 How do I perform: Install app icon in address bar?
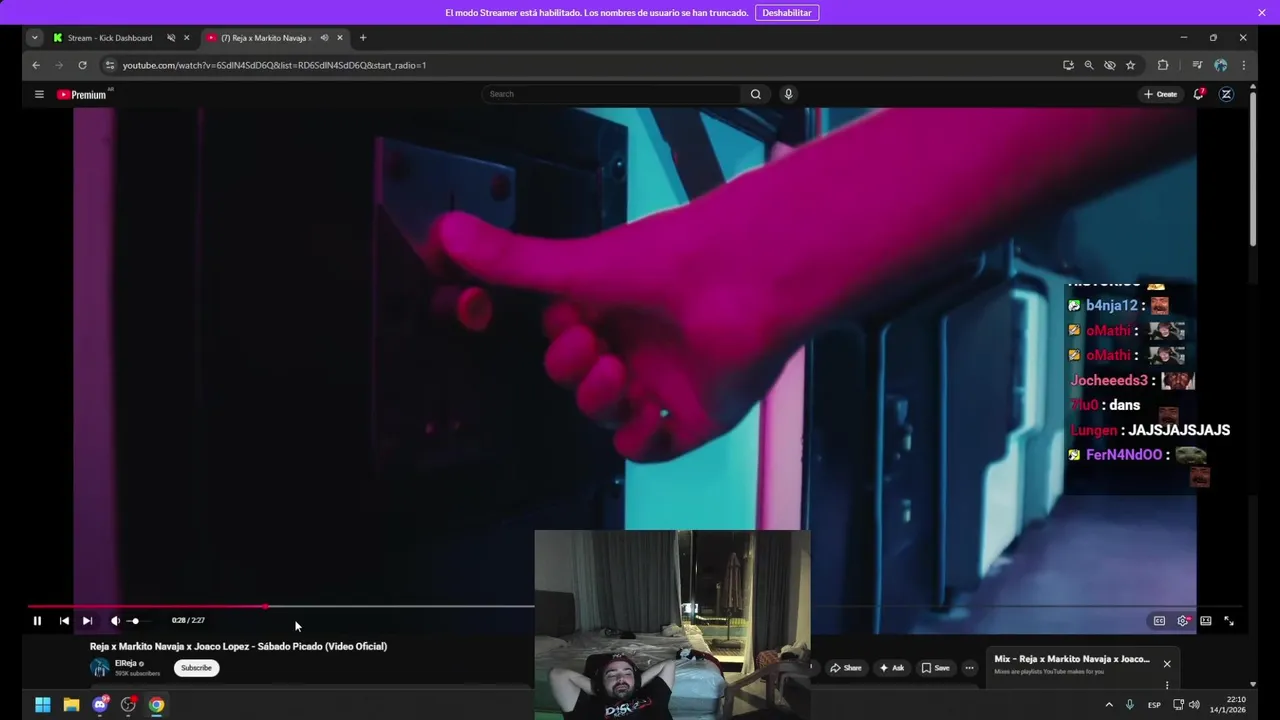click(x=1068, y=65)
